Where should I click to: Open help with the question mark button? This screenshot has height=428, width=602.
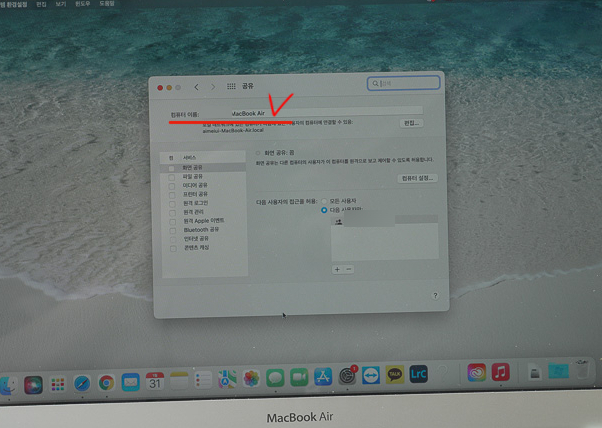pos(435,296)
